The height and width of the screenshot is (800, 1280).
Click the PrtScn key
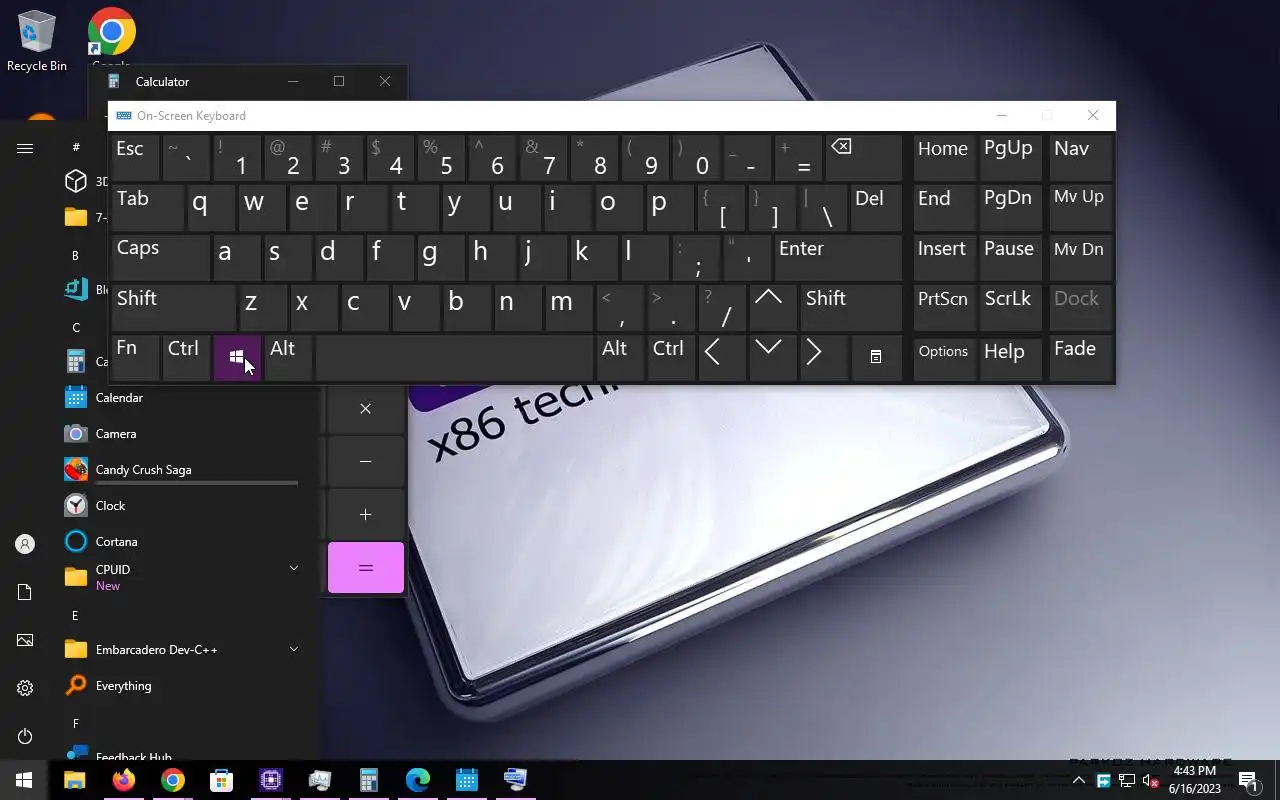tap(945, 307)
